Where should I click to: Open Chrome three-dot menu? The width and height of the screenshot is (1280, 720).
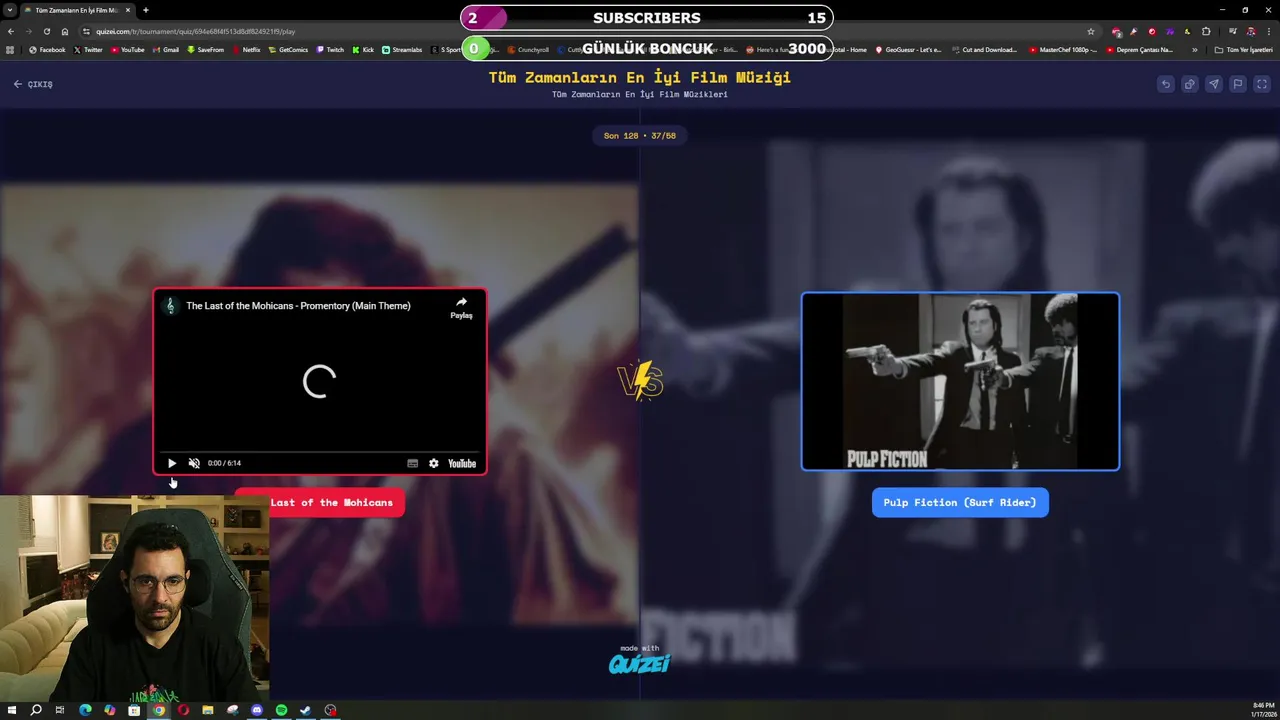(x=1268, y=31)
